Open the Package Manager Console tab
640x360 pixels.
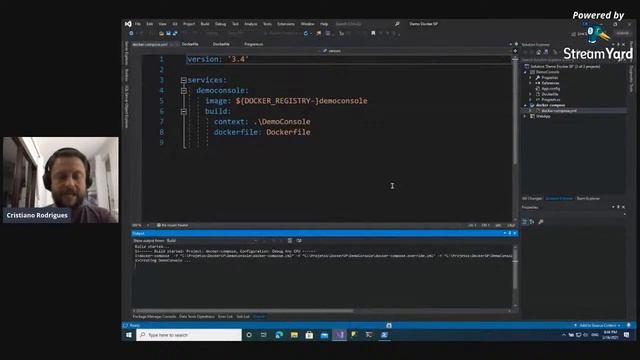pyautogui.click(x=154, y=317)
